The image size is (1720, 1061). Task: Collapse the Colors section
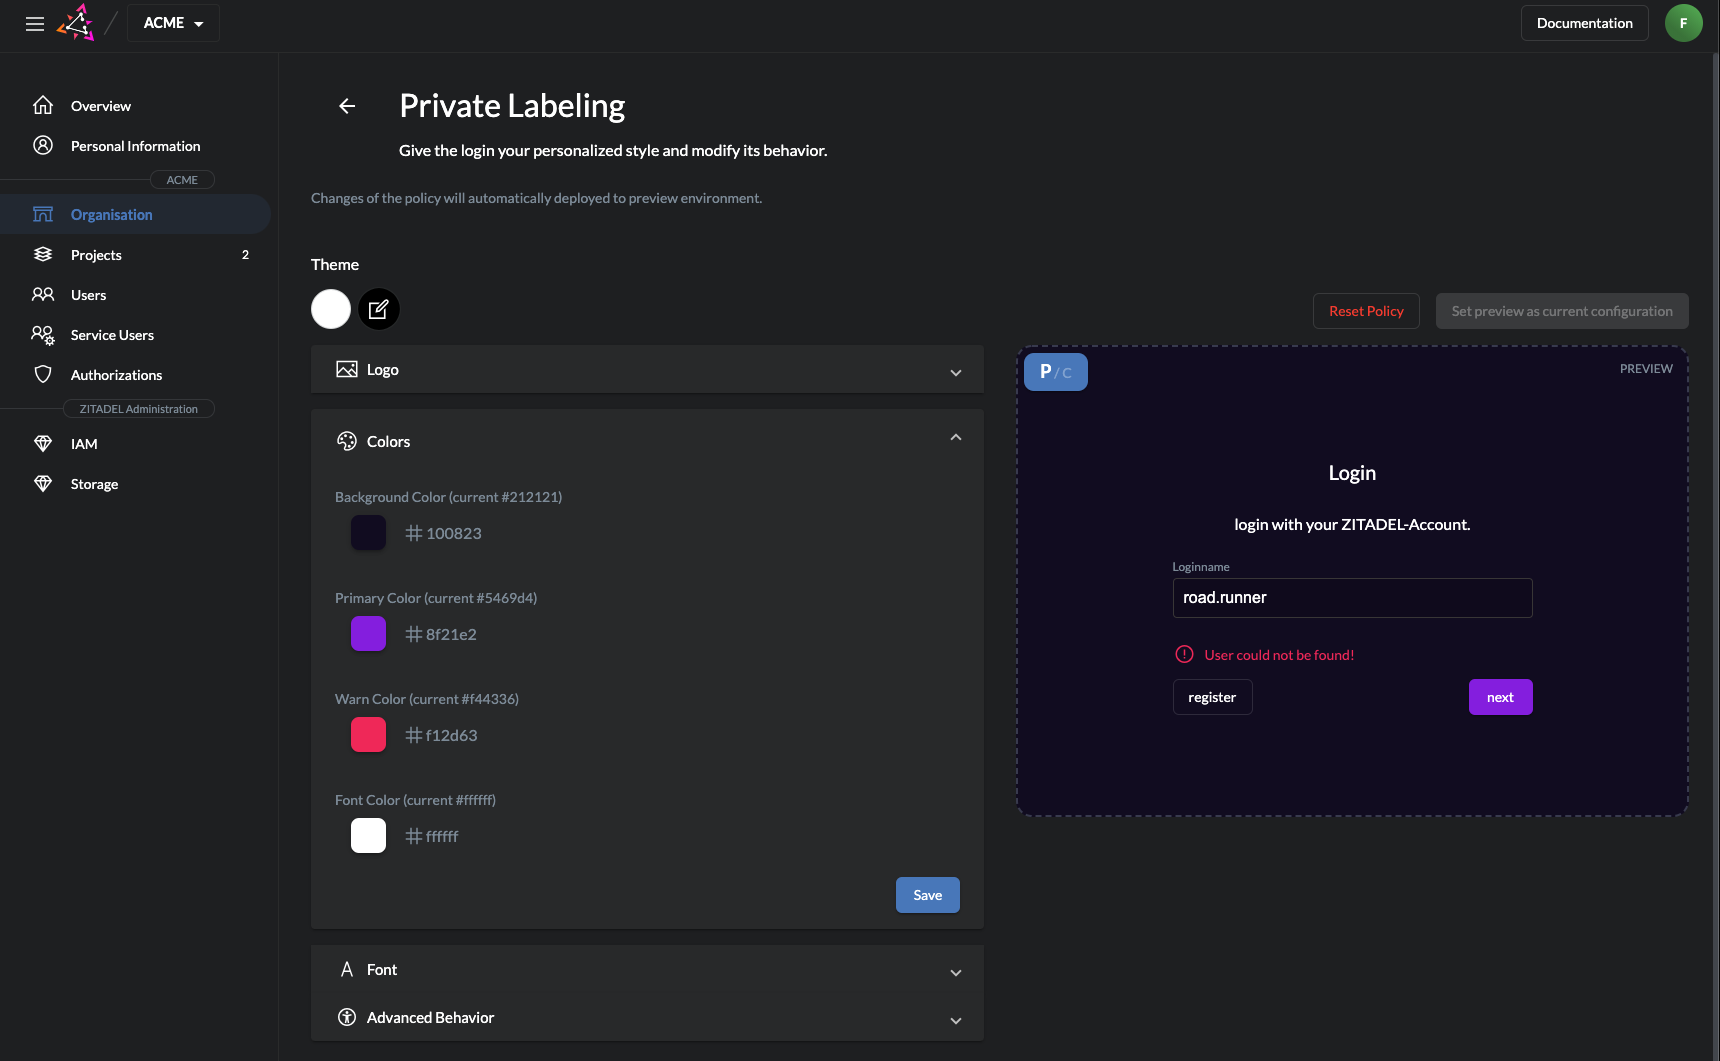point(955,438)
